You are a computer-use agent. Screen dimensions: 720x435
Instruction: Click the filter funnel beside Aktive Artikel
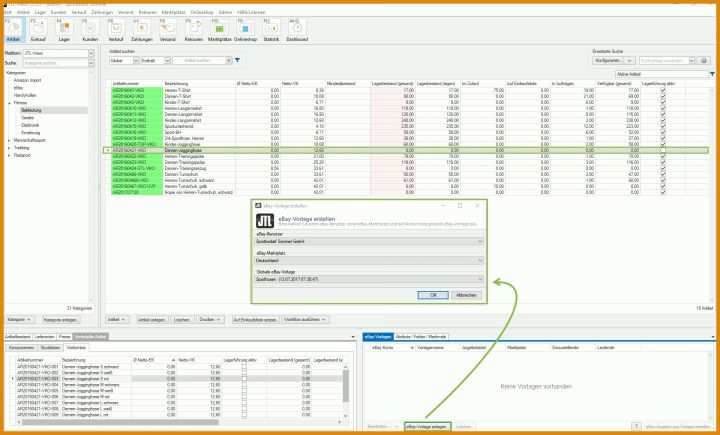pyautogui.click(x=712, y=74)
